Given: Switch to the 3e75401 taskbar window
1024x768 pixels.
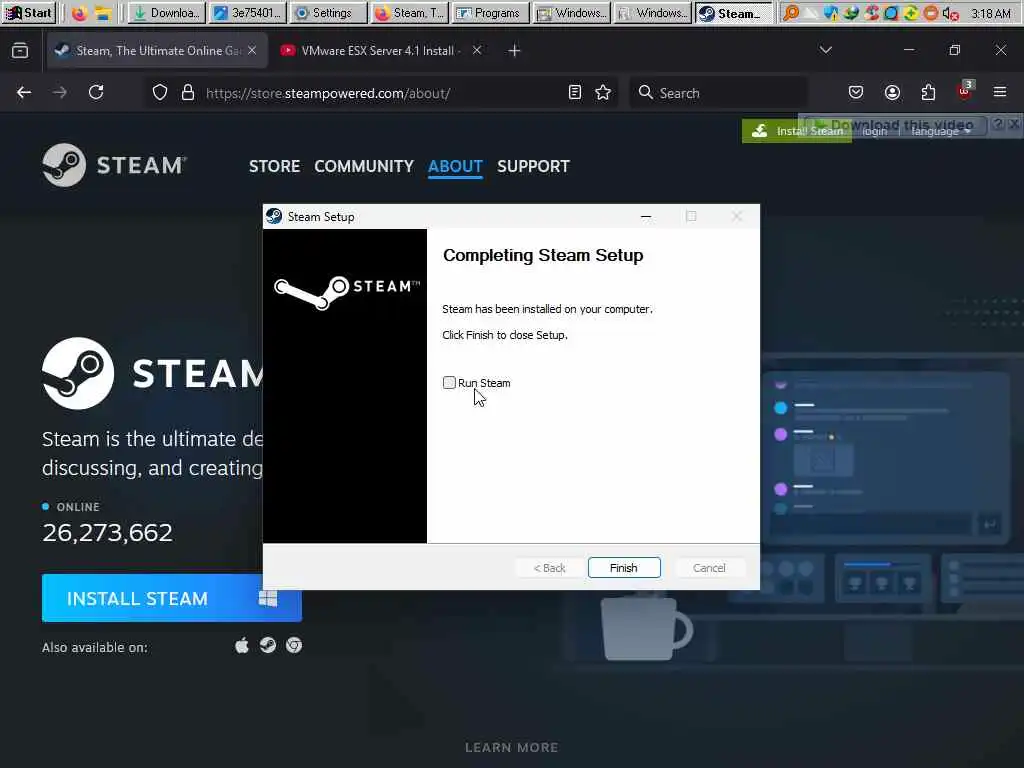Looking at the screenshot, I should coord(247,13).
